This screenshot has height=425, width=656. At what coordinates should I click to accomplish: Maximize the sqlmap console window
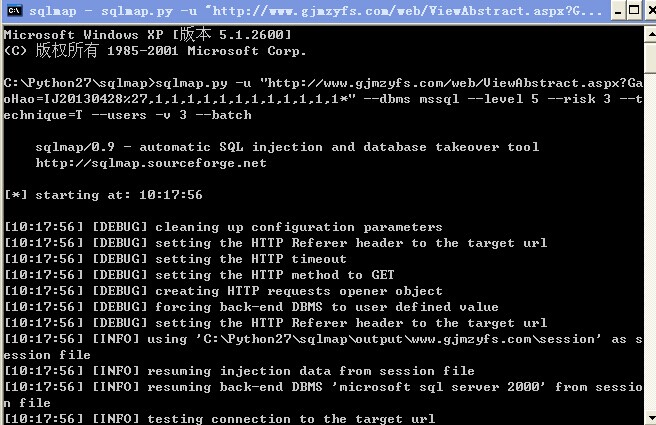point(634,10)
